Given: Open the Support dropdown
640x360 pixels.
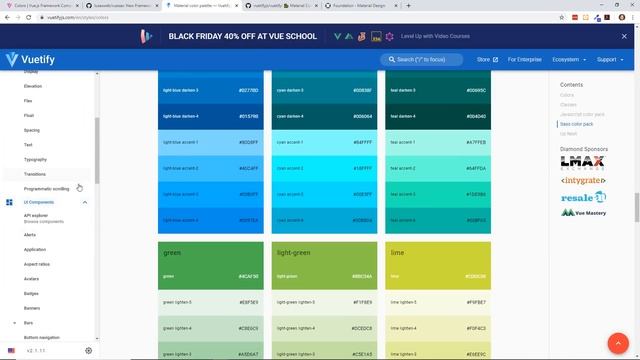Looking at the screenshot, I should click(610, 60).
